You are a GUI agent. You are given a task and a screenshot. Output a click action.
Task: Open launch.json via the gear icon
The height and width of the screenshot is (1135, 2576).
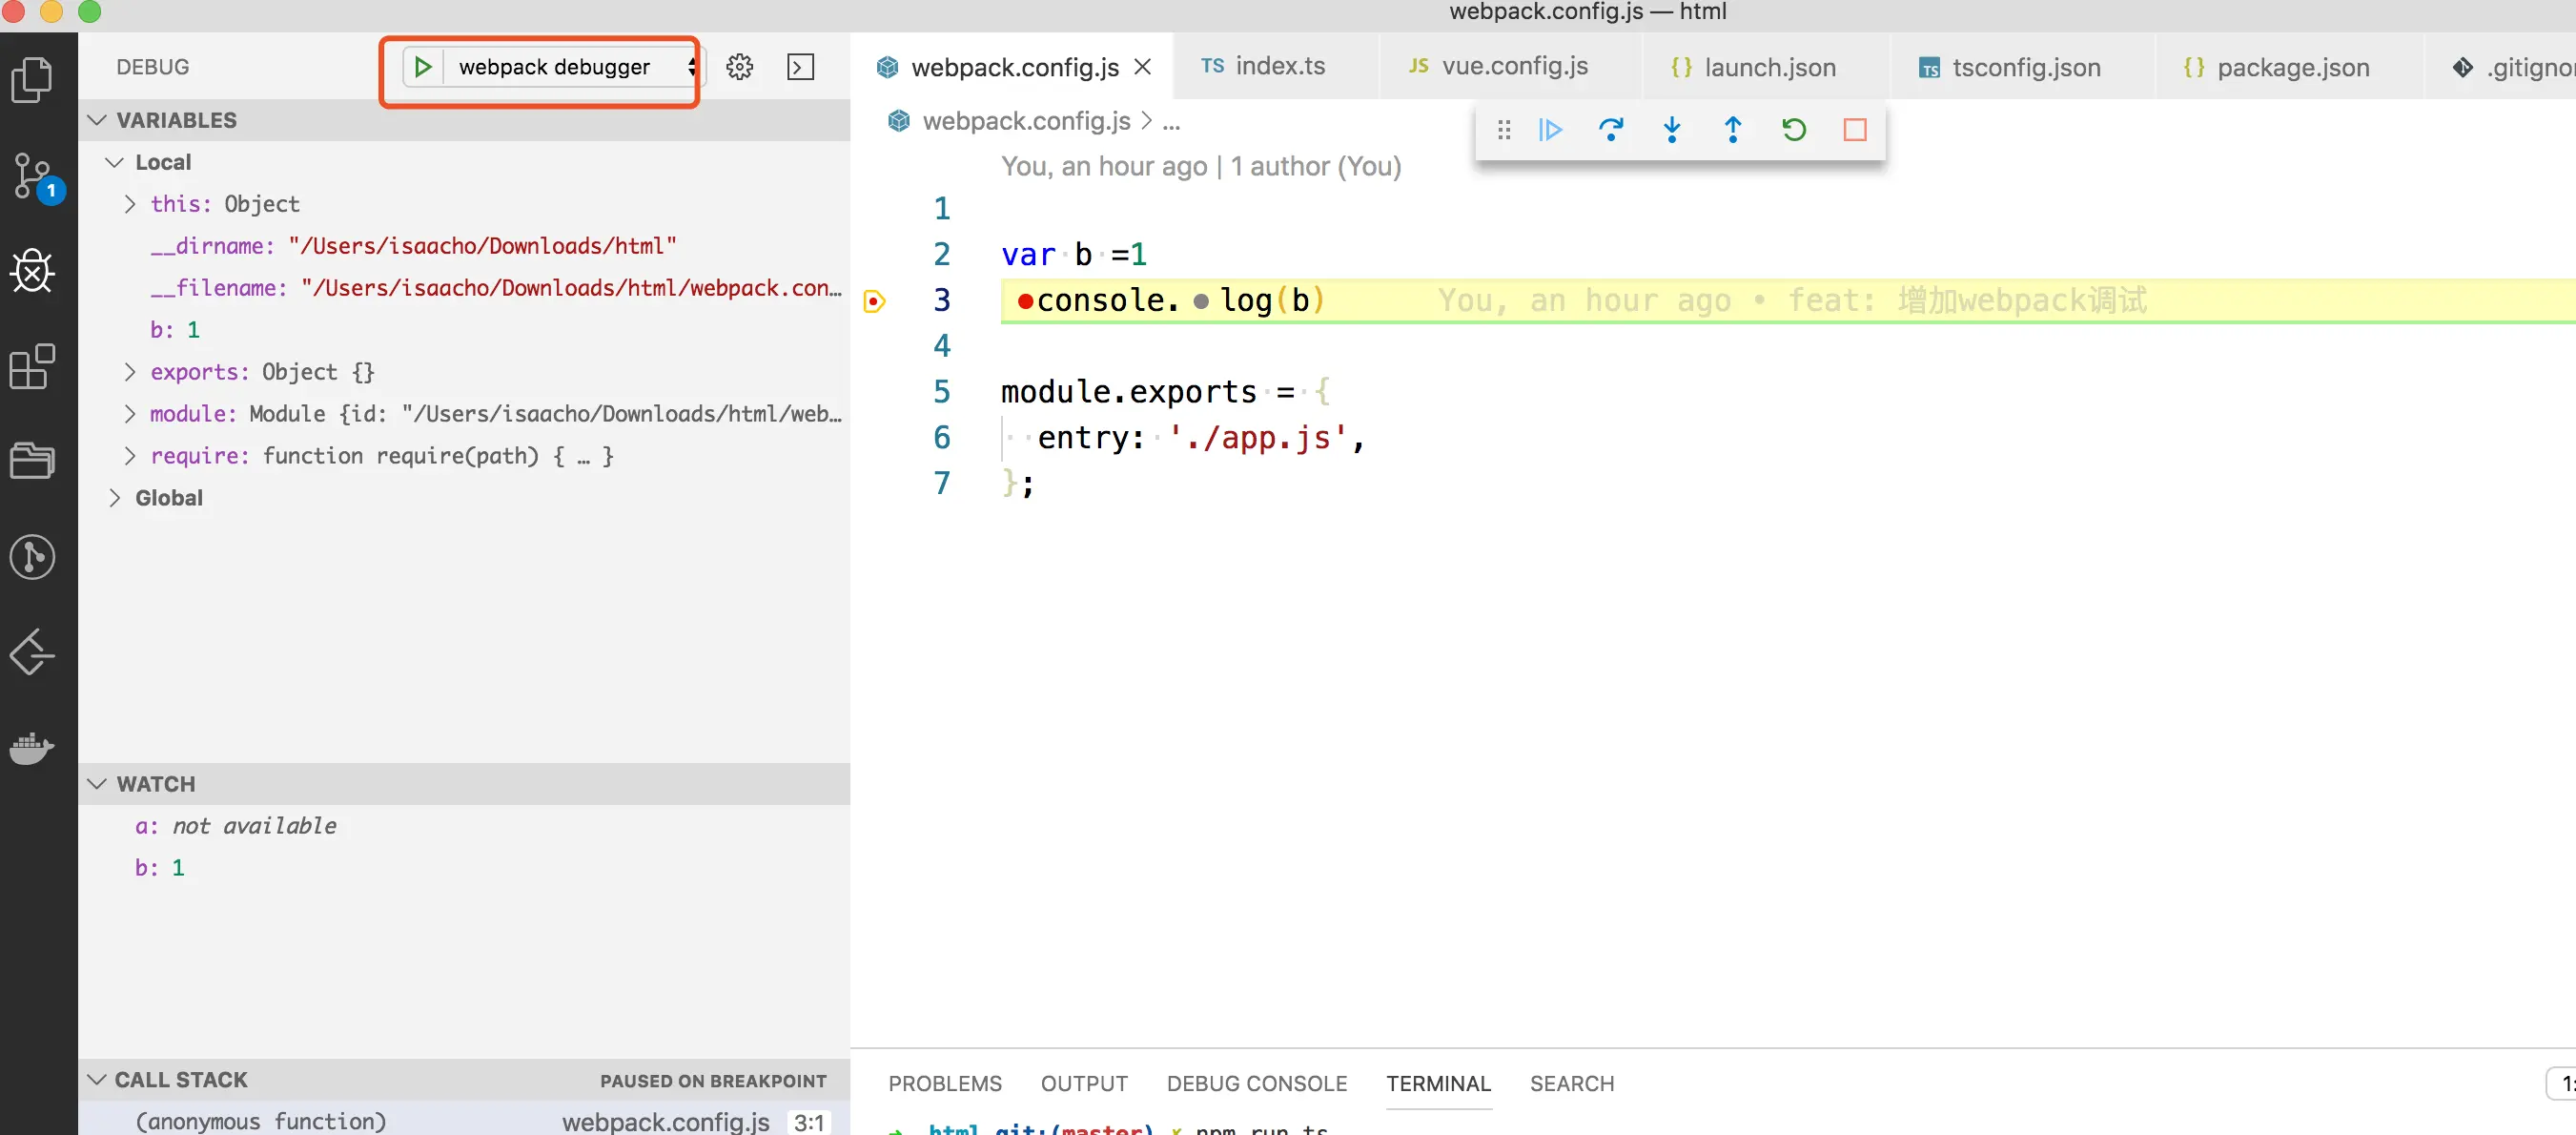point(740,67)
